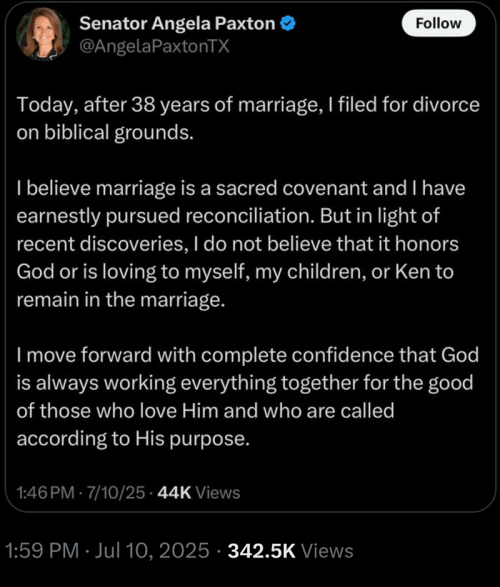Click the 1:59 PM outer timestamp
The height and width of the screenshot is (587, 500).
(x=42, y=551)
